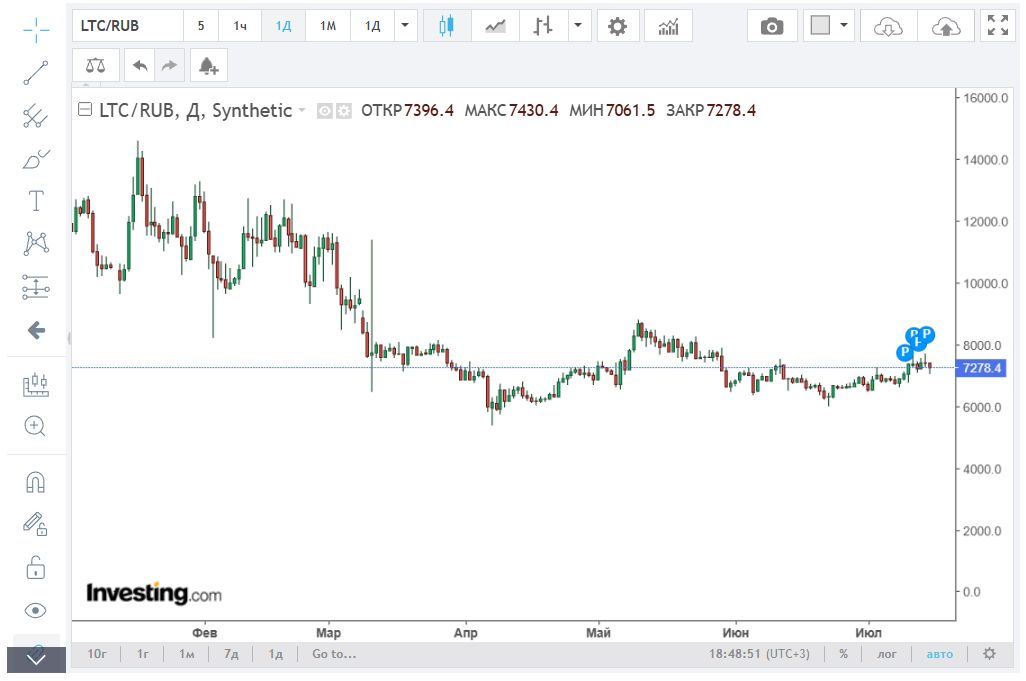The image size is (1026, 681).
Task: Toggle fullscreen mode
Action: (998, 26)
